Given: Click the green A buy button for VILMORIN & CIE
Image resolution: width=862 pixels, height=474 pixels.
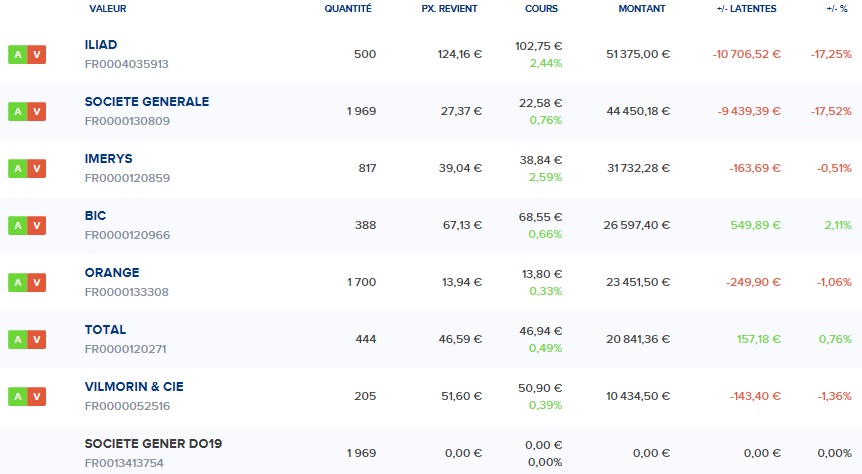Looking at the screenshot, I should 18,396.
